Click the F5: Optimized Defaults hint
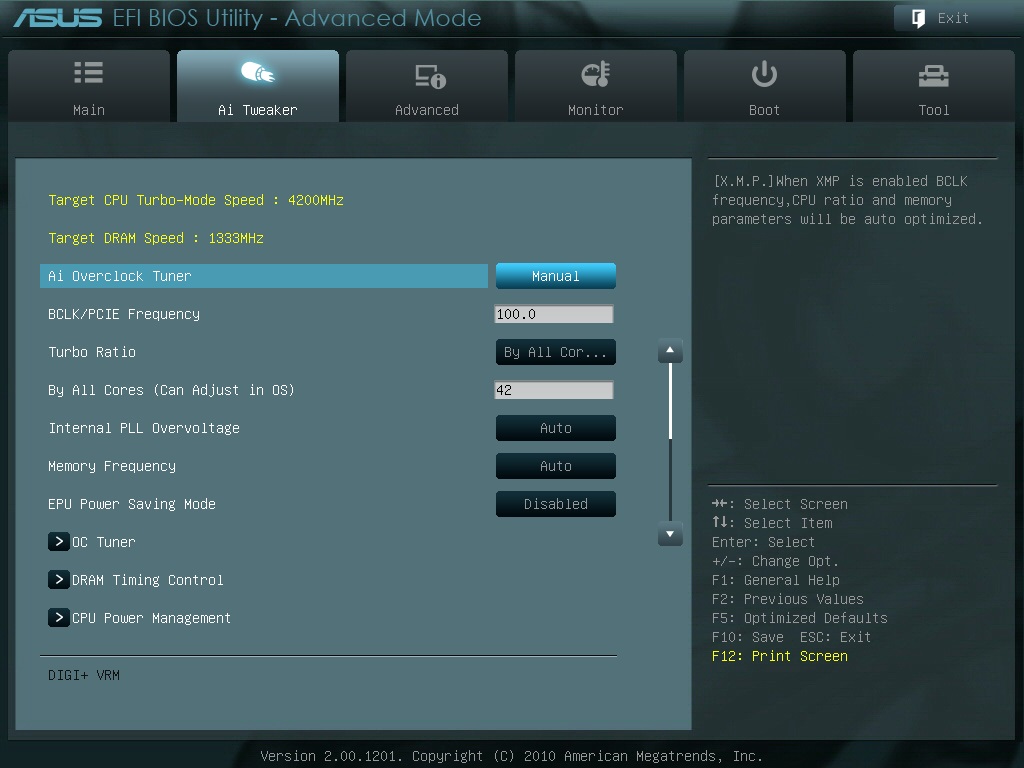 (x=799, y=618)
